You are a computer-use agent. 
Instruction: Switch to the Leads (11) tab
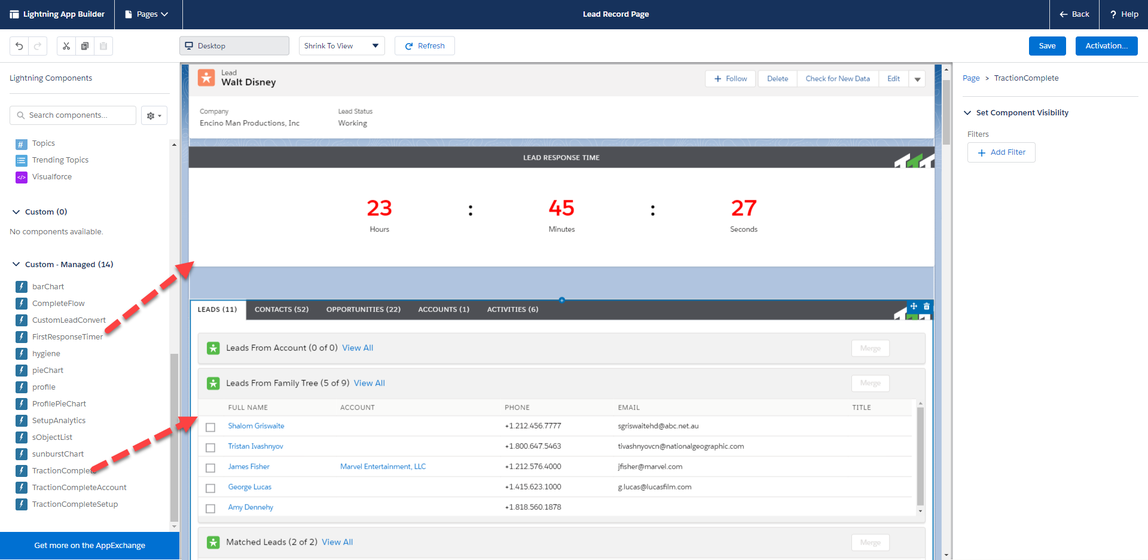coord(217,310)
